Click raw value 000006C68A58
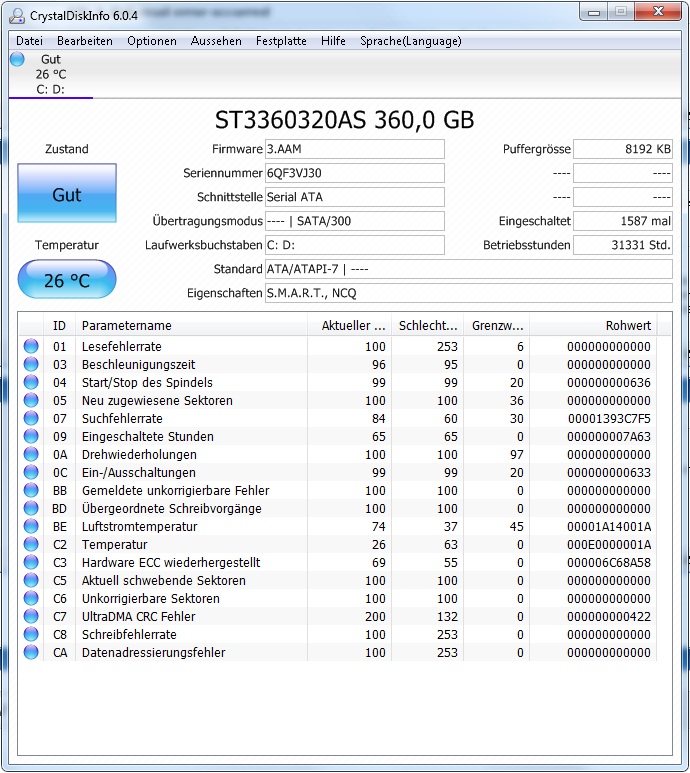 point(609,562)
